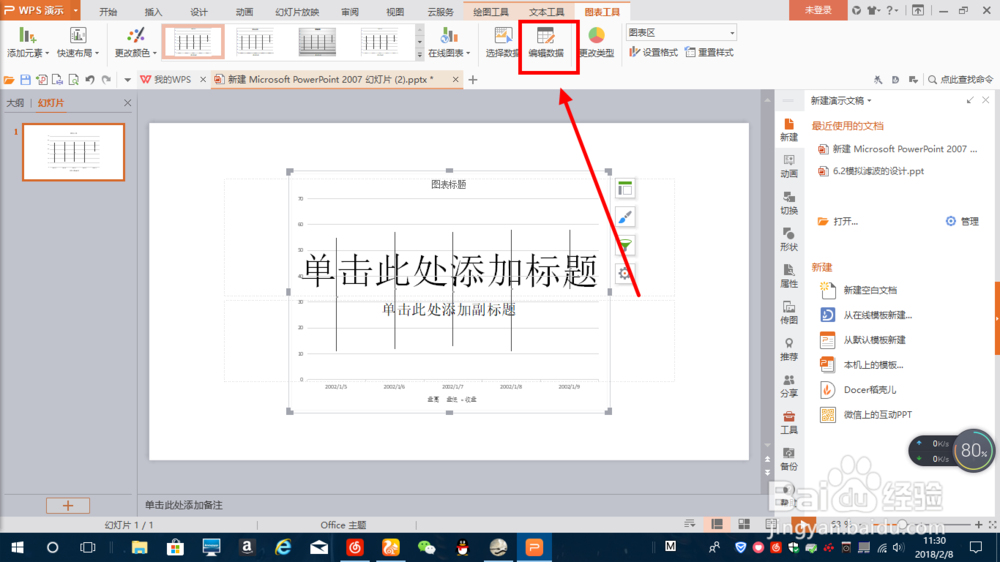Open the 插入 ribbon tab
Viewport: 1000px width, 562px height.
[154, 11]
